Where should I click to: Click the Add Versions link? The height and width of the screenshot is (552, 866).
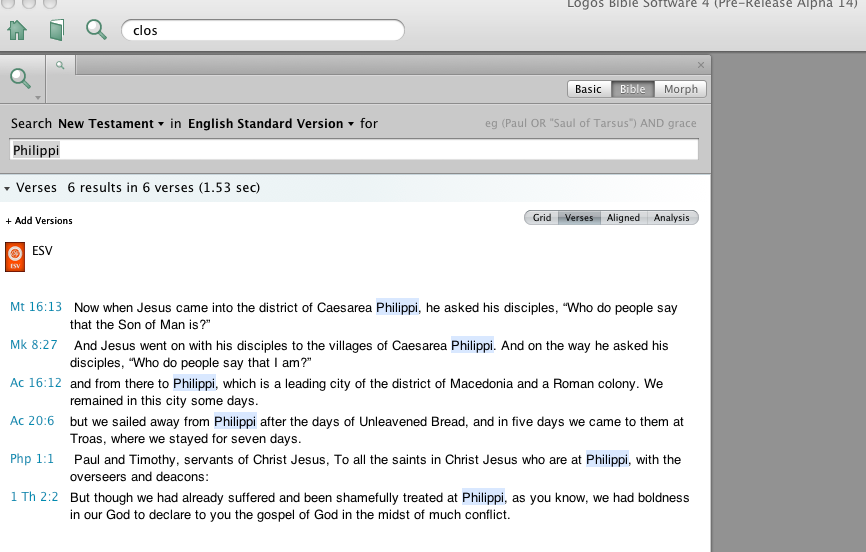click(39, 220)
